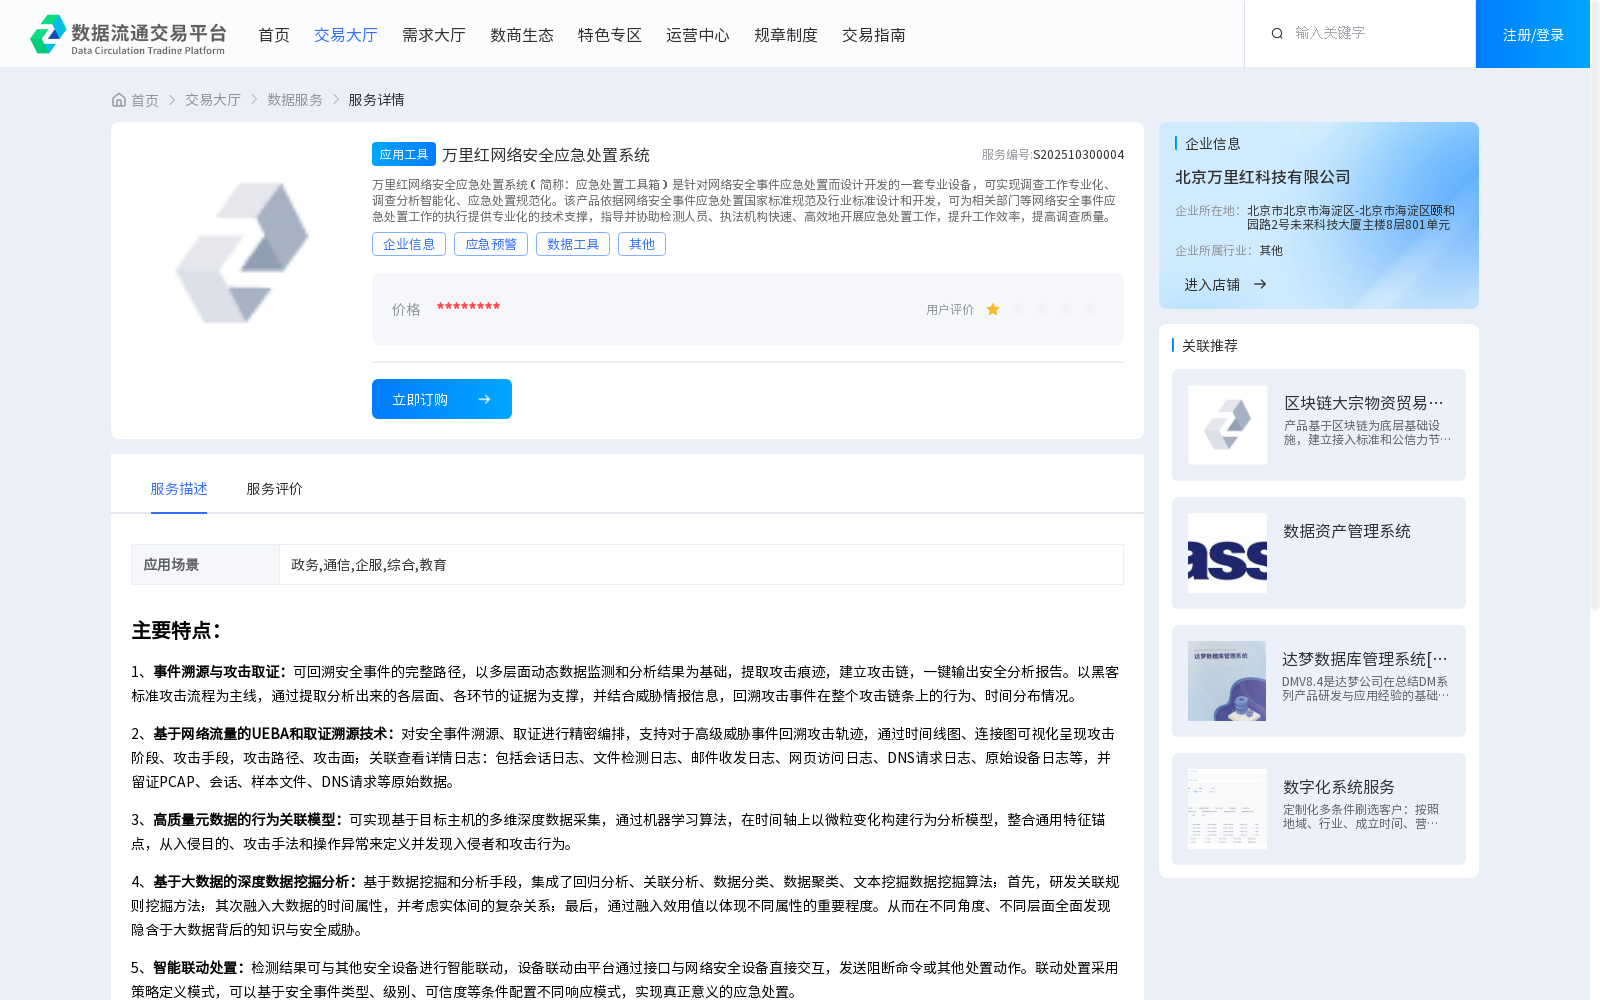This screenshot has width=1600, height=1000.
Task: Click the masked price asterisks
Action: [468, 307]
